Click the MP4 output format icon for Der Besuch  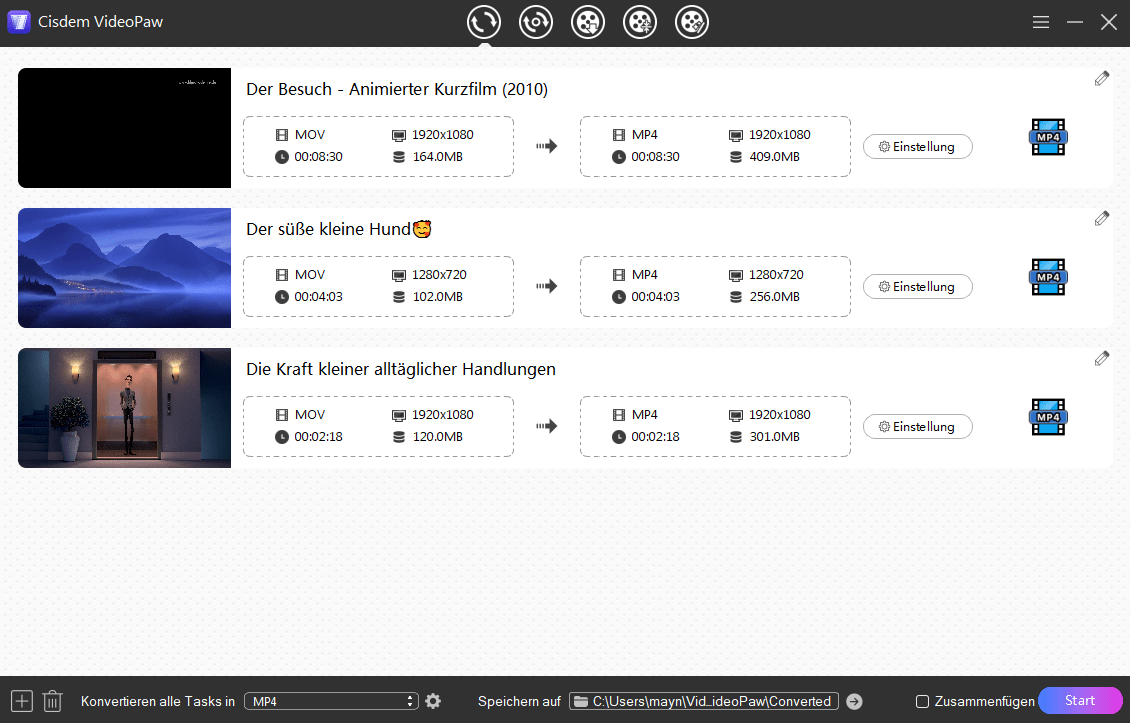tap(1048, 137)
